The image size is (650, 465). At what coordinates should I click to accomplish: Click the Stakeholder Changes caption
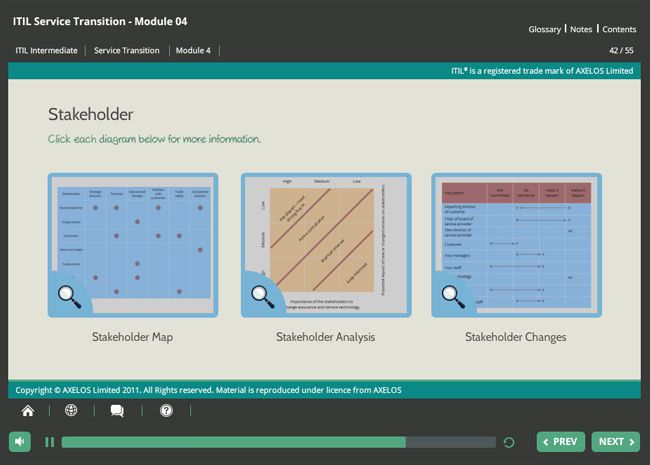pos(515,337)
